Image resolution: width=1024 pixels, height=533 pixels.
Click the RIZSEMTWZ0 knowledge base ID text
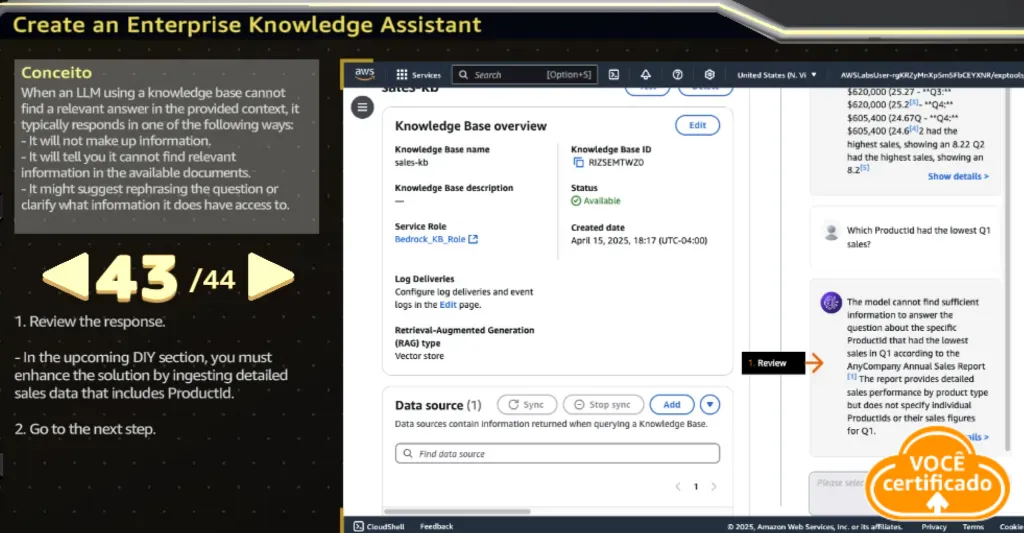coord(616,162)
